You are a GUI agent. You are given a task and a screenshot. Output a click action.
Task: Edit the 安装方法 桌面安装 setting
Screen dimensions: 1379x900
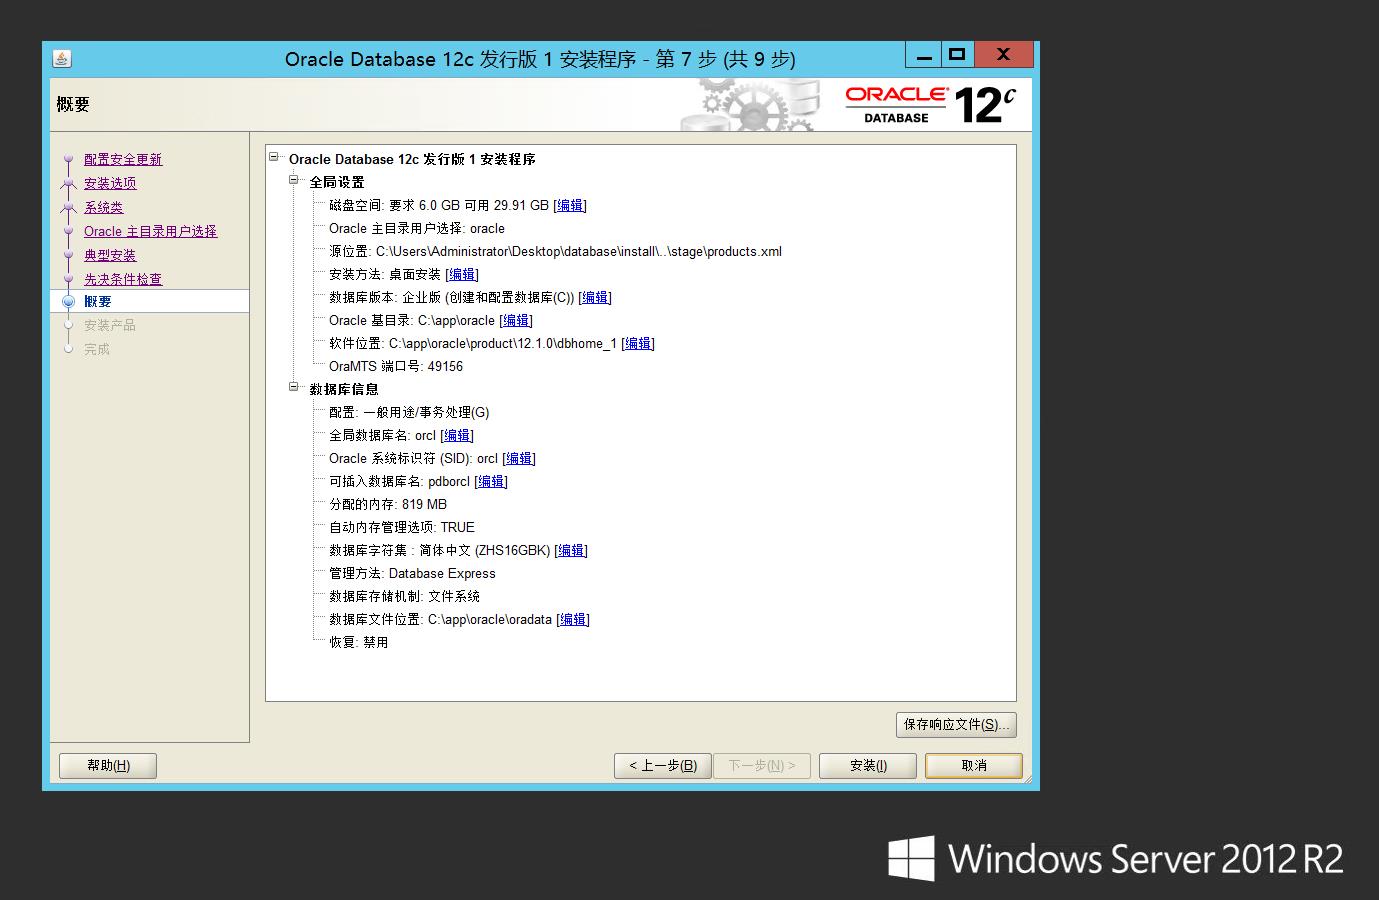462,274
